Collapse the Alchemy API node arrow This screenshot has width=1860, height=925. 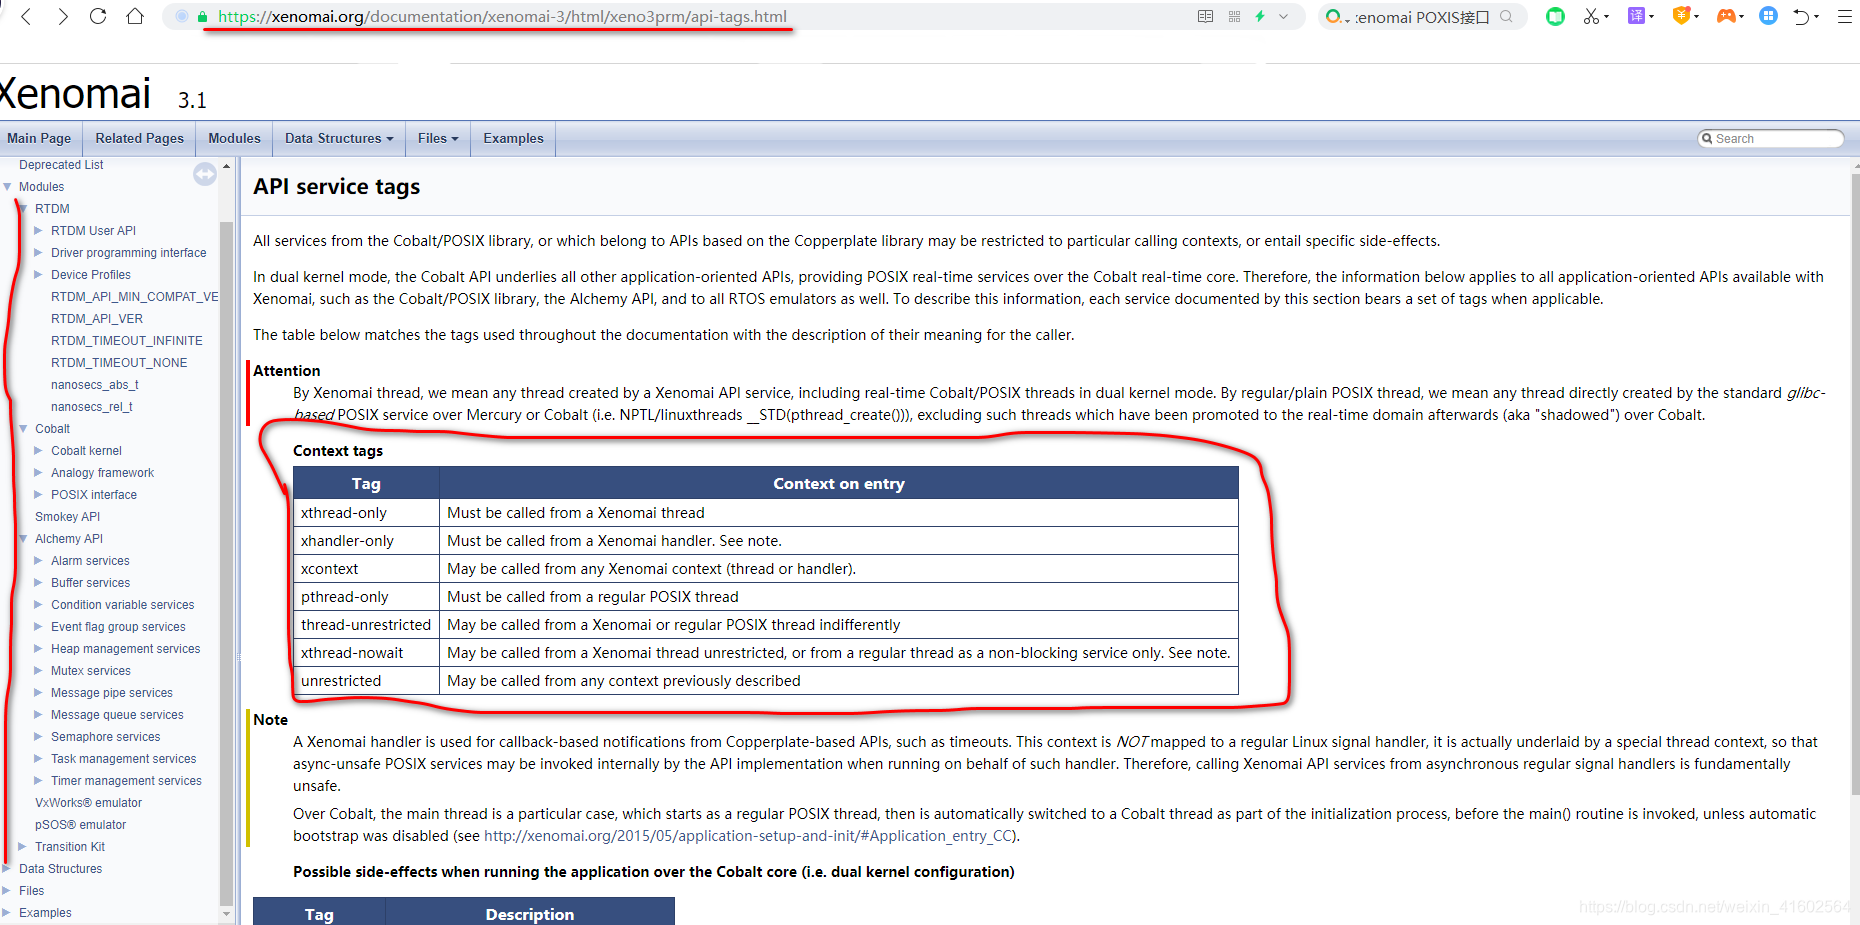point(23,539)
